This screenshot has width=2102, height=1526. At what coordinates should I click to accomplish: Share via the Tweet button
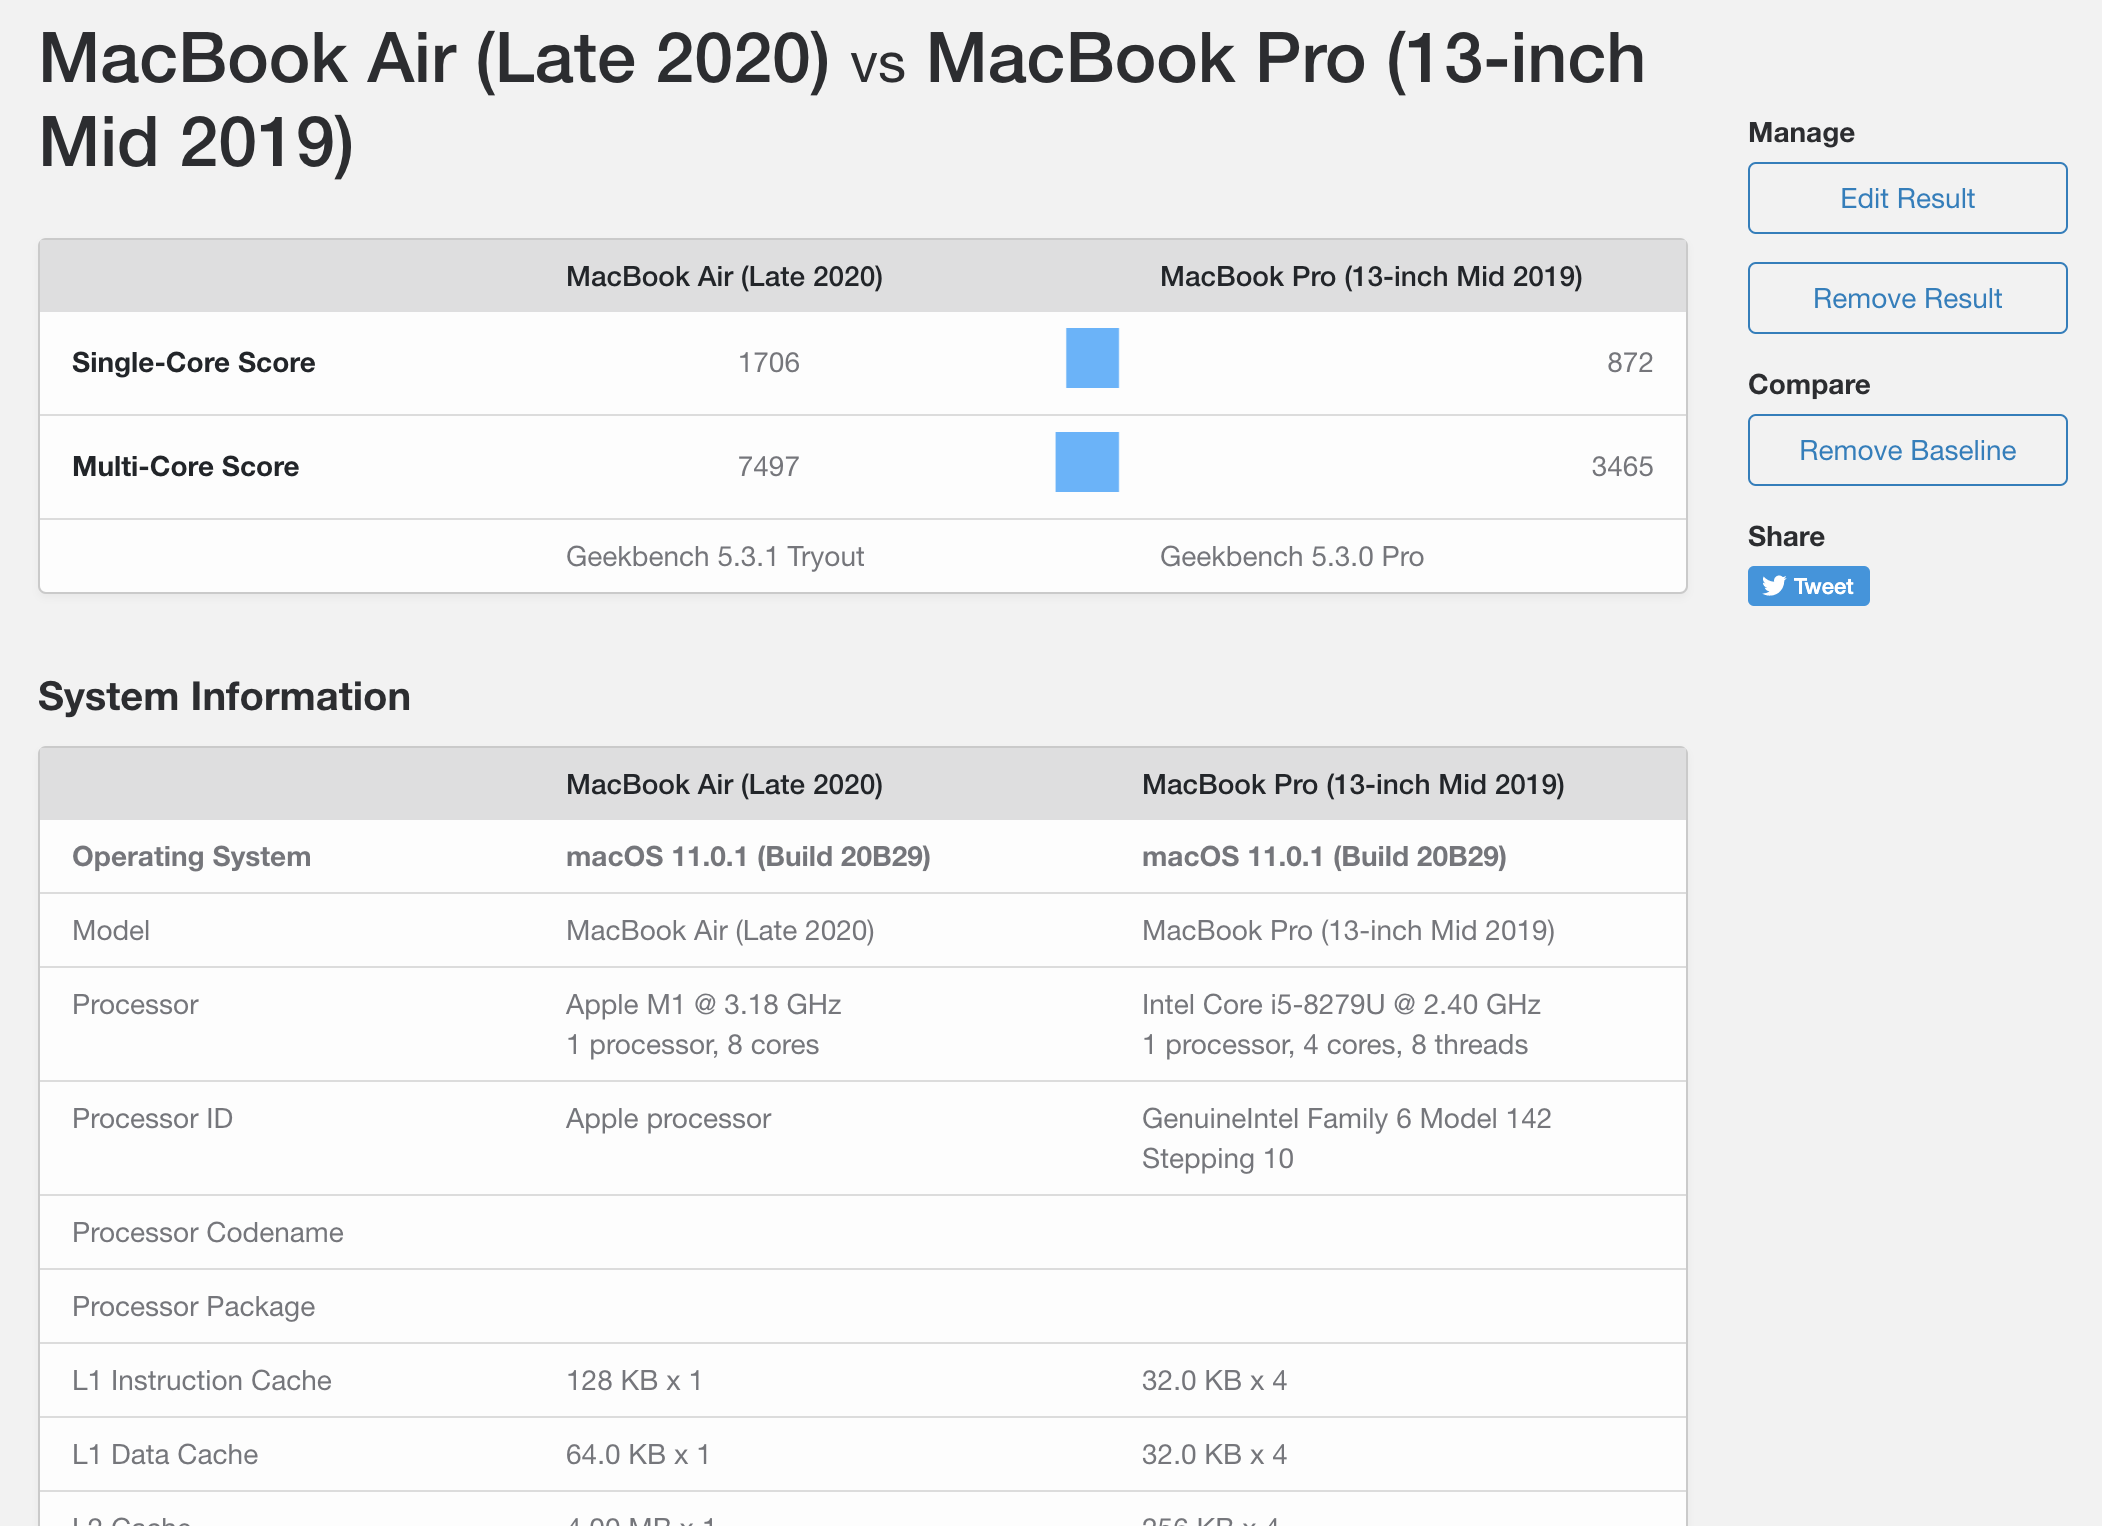pos(1808,586)
